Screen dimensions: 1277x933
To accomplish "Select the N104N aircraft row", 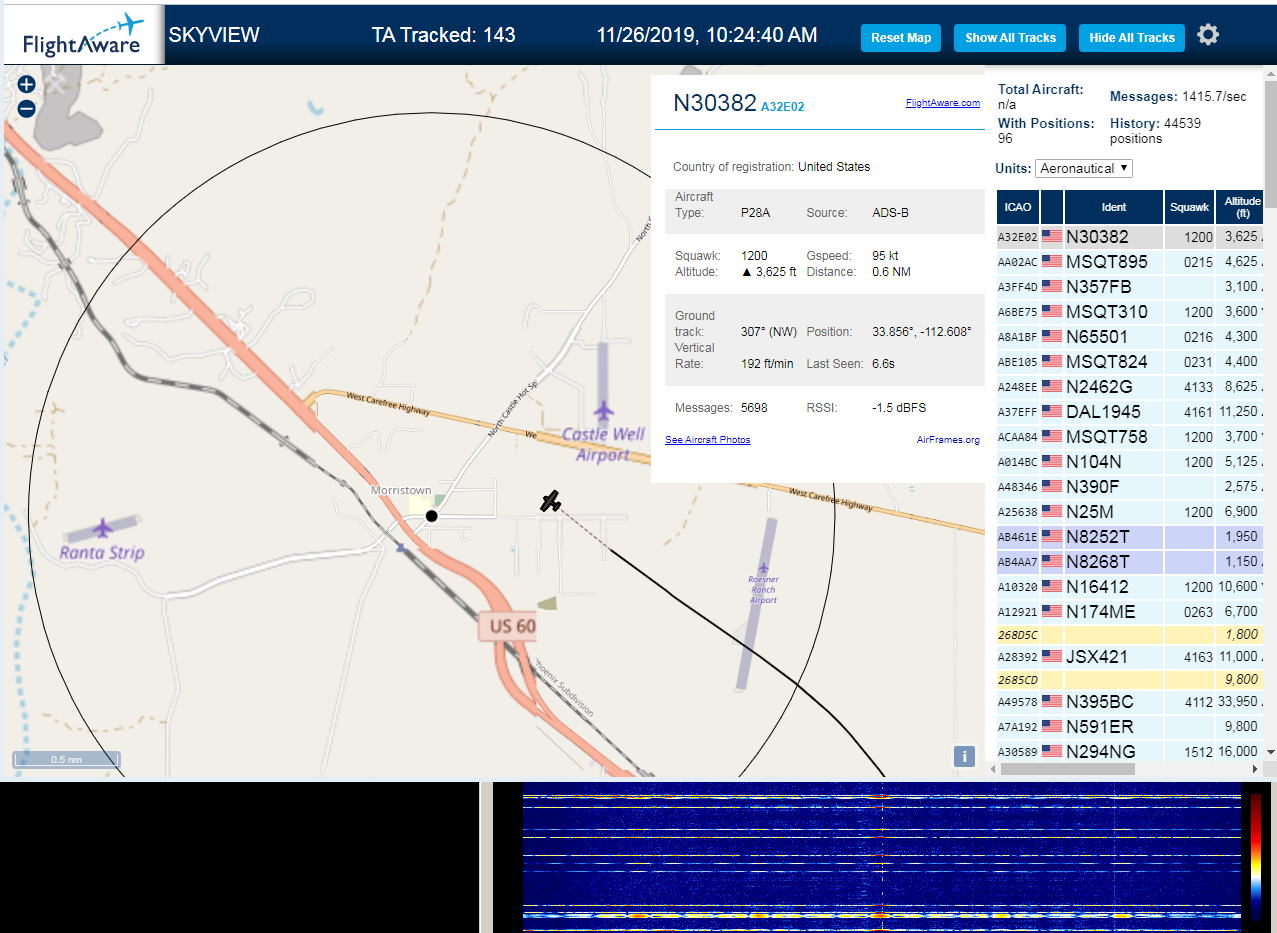I will pyautogui.click(x=1130, y=462).
